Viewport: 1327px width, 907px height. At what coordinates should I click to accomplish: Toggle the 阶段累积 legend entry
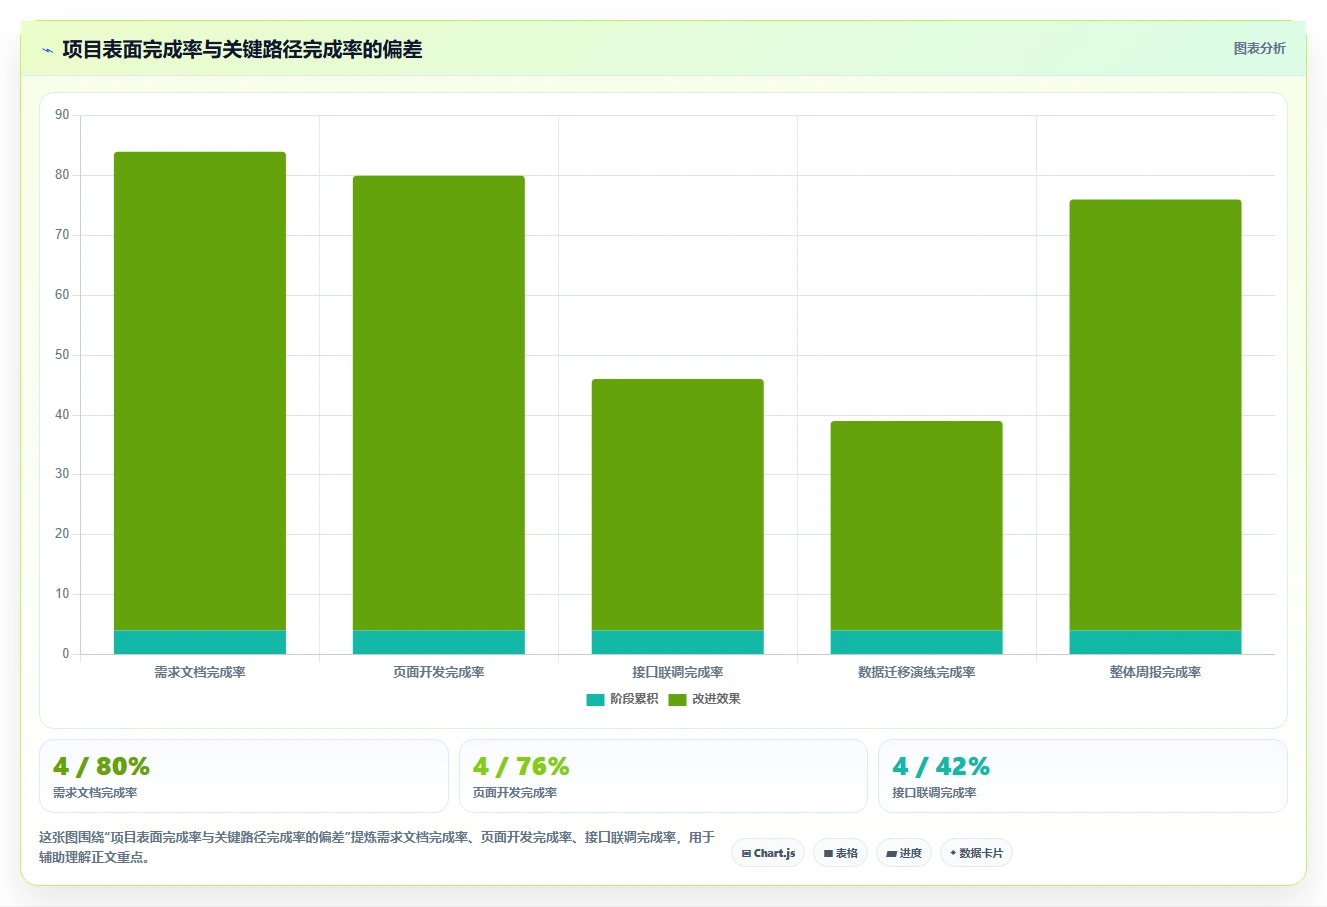(622, 699)
